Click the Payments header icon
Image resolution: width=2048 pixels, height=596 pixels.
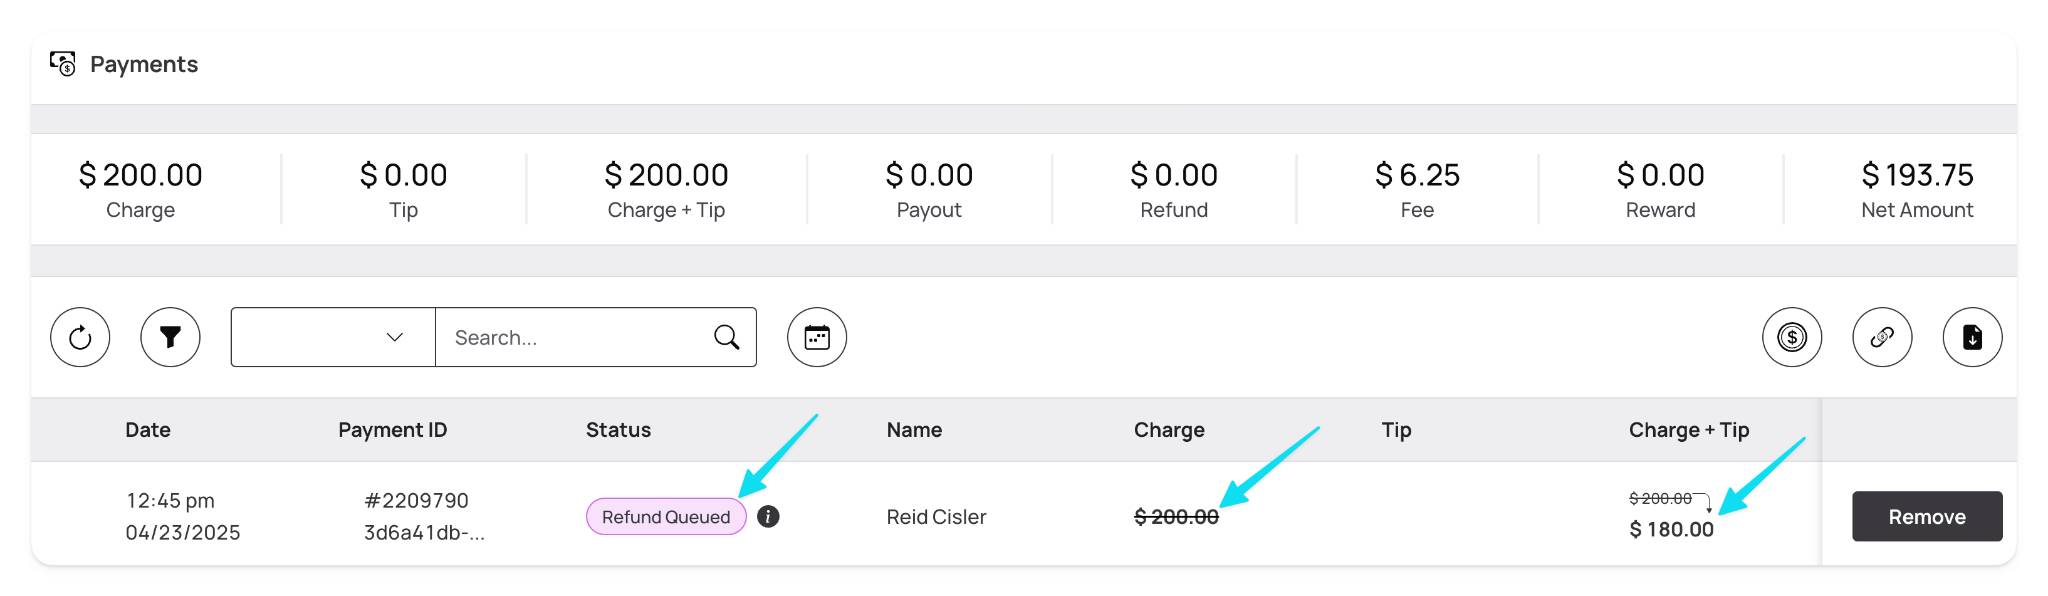click(63, 64)
